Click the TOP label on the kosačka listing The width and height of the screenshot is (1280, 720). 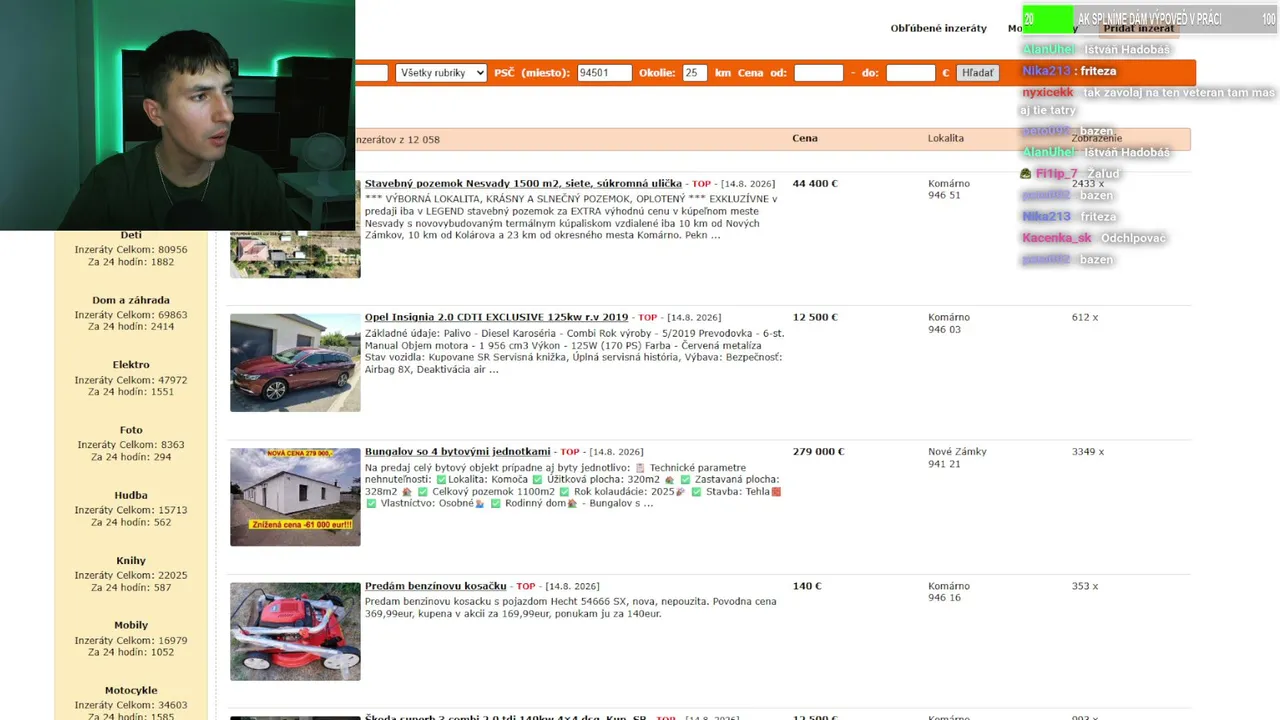click(x=526, y=586)
